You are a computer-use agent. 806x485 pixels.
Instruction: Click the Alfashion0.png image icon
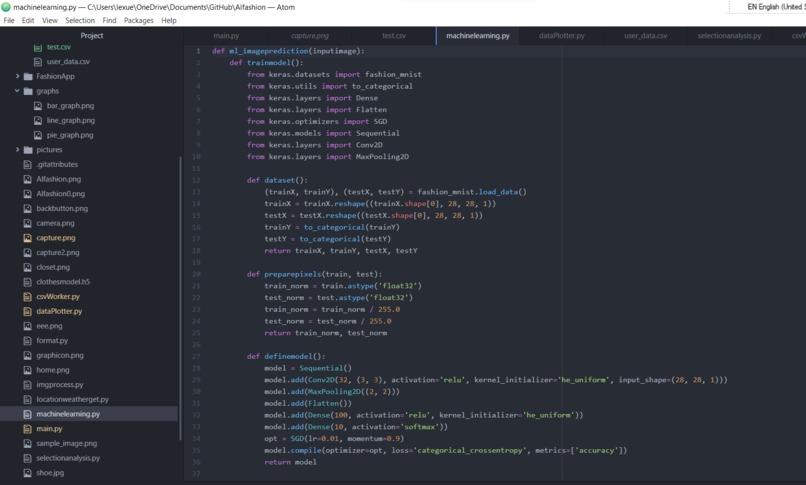tap(28, 194)
